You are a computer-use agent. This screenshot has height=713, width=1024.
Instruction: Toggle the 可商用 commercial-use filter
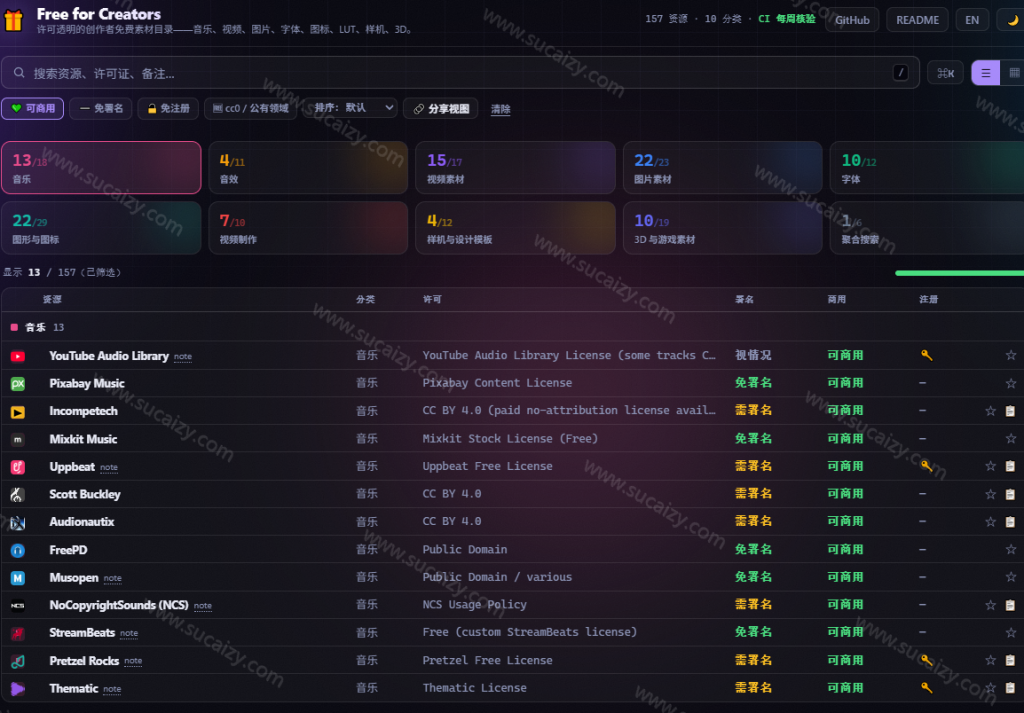point(33,108)
